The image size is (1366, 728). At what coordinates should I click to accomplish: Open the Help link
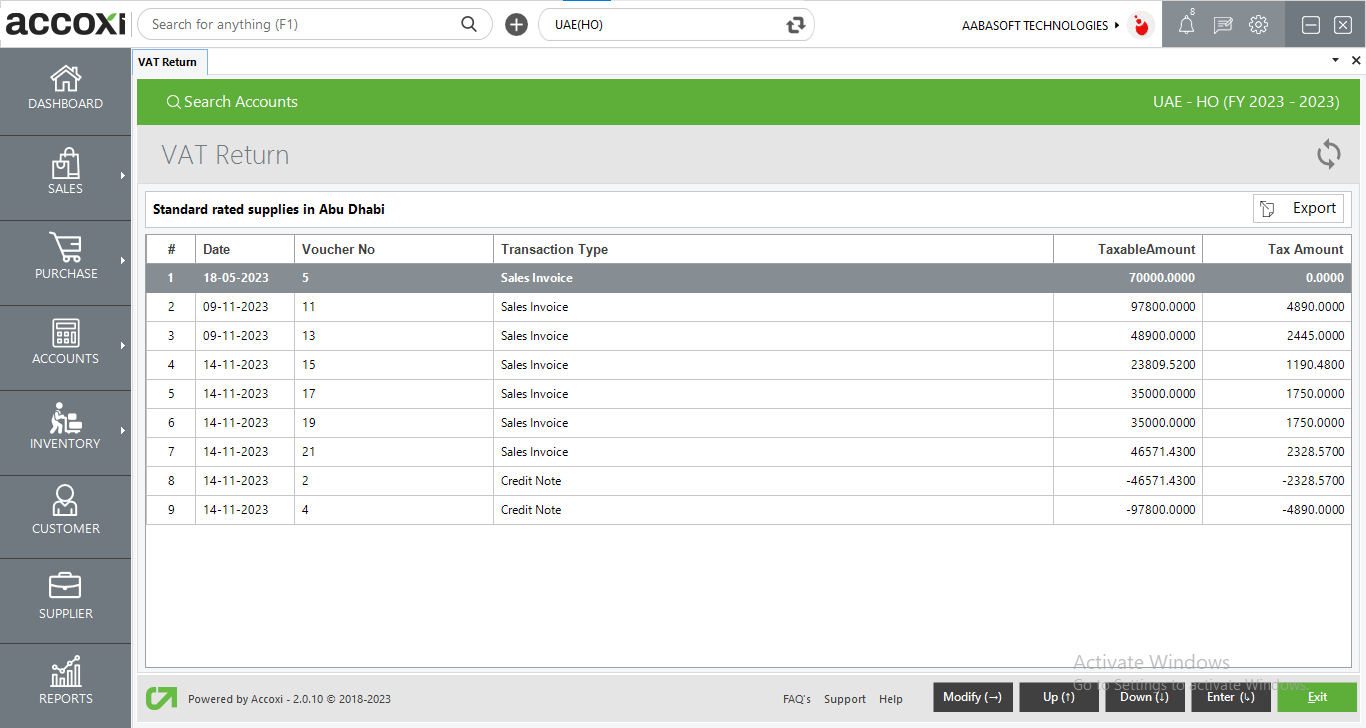(890, 699)
